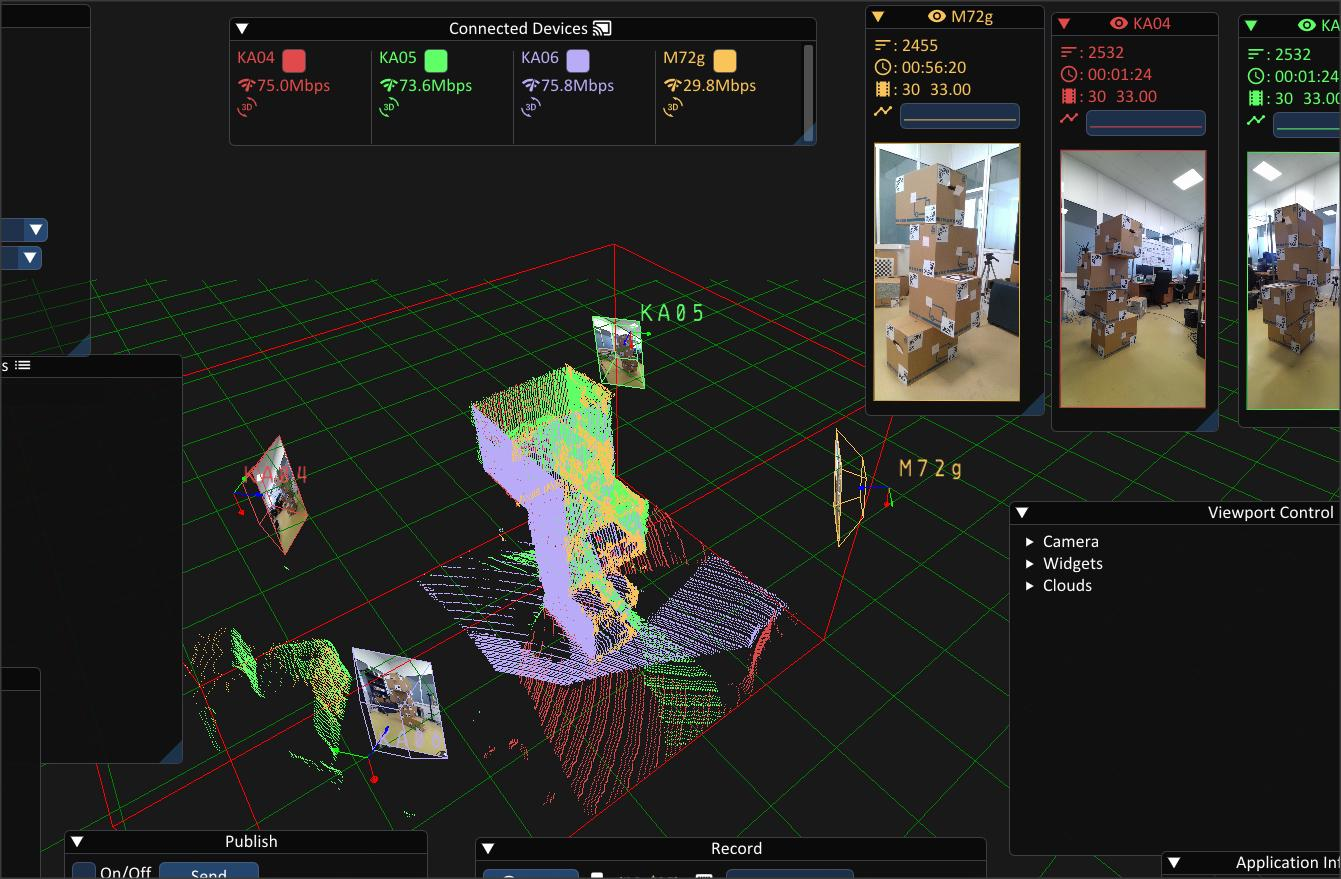Viewport: 1341px width, 879px height.
Task: Click the KA06 wifi signal icon
Action: (530, 86)
